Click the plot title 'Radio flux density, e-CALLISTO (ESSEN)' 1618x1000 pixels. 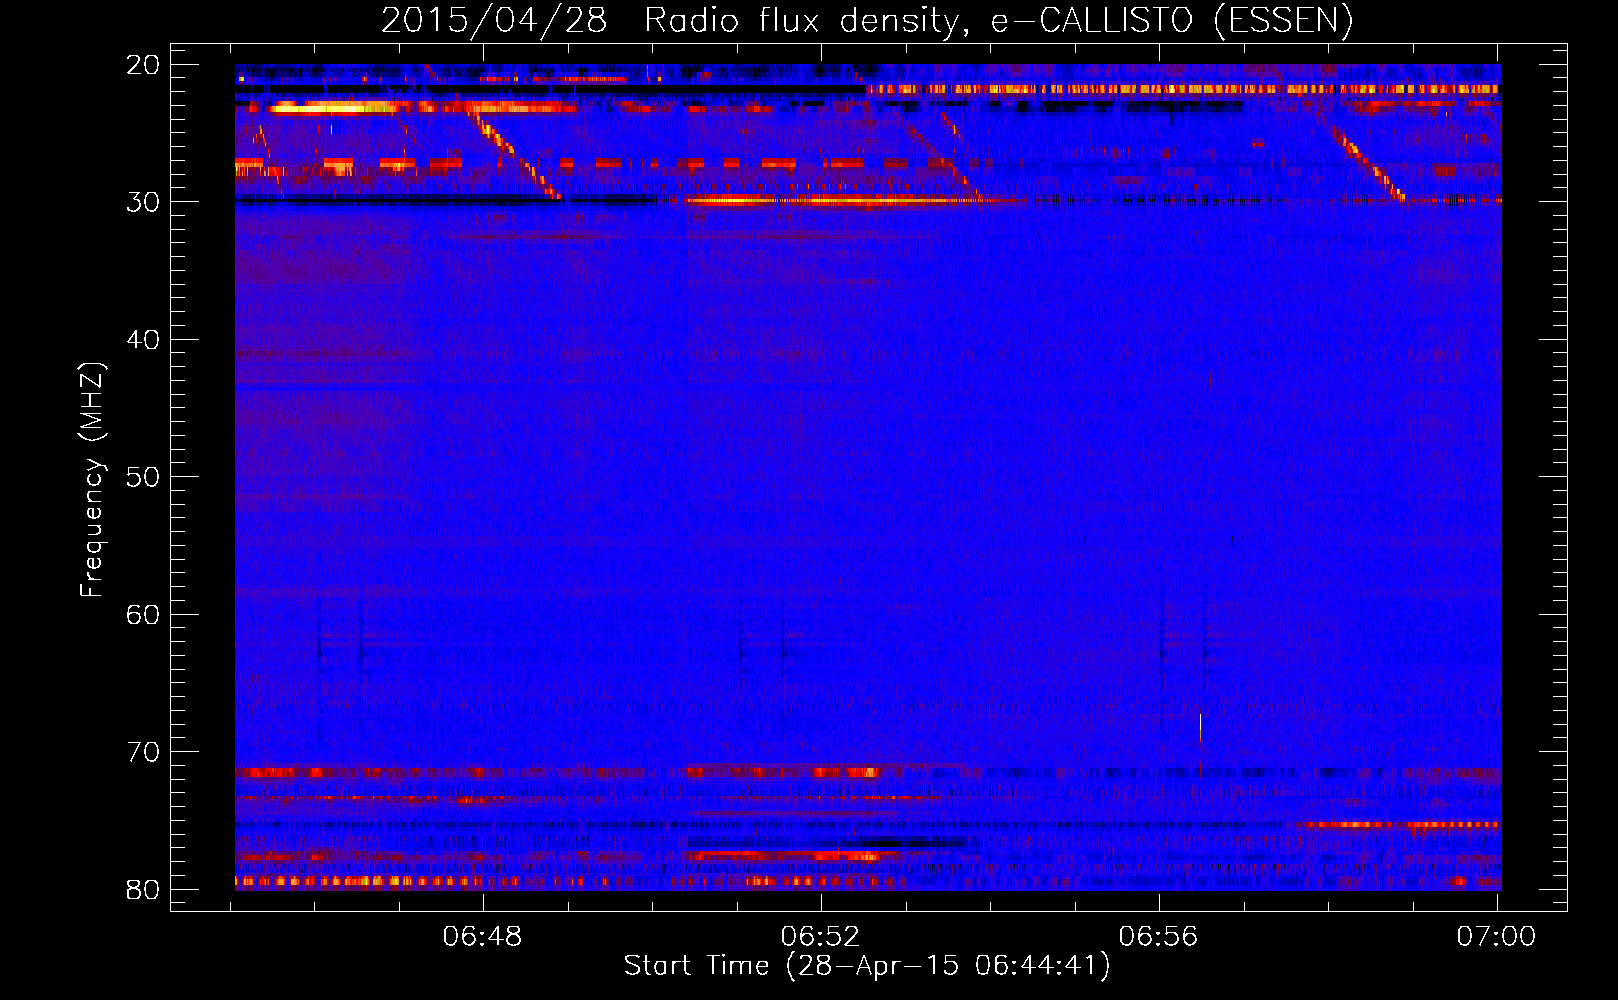998,21
